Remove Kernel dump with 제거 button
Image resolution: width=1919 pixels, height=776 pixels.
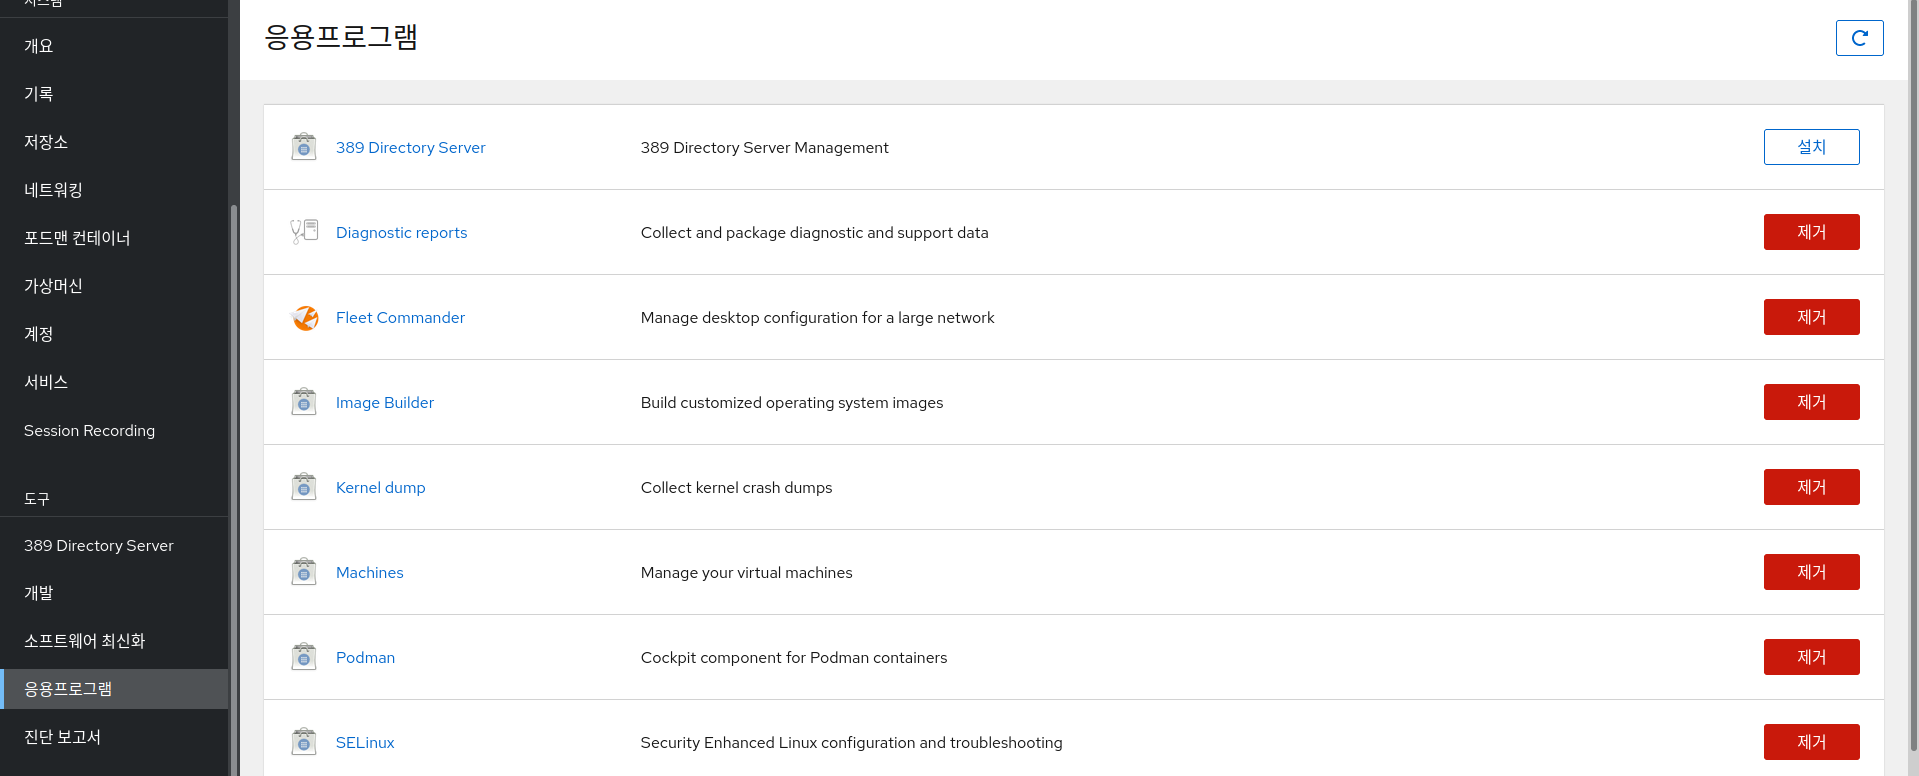tap(1811, 487)
